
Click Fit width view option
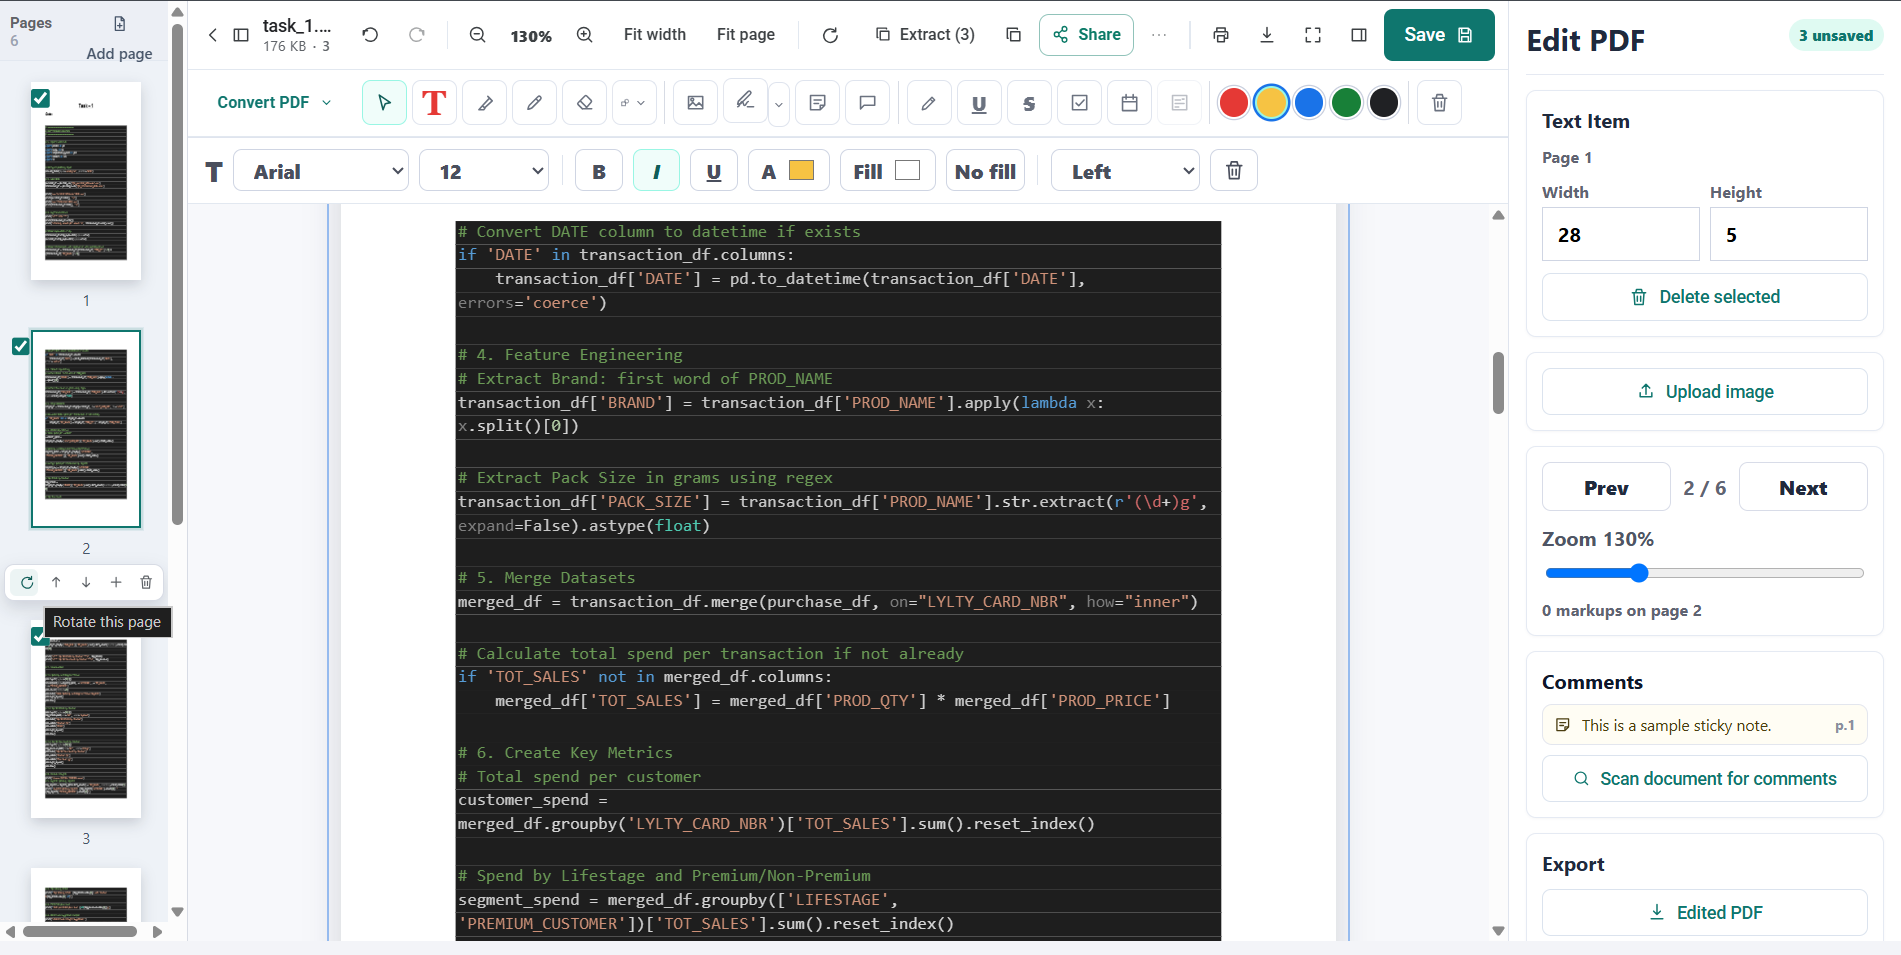click(655, 35)
